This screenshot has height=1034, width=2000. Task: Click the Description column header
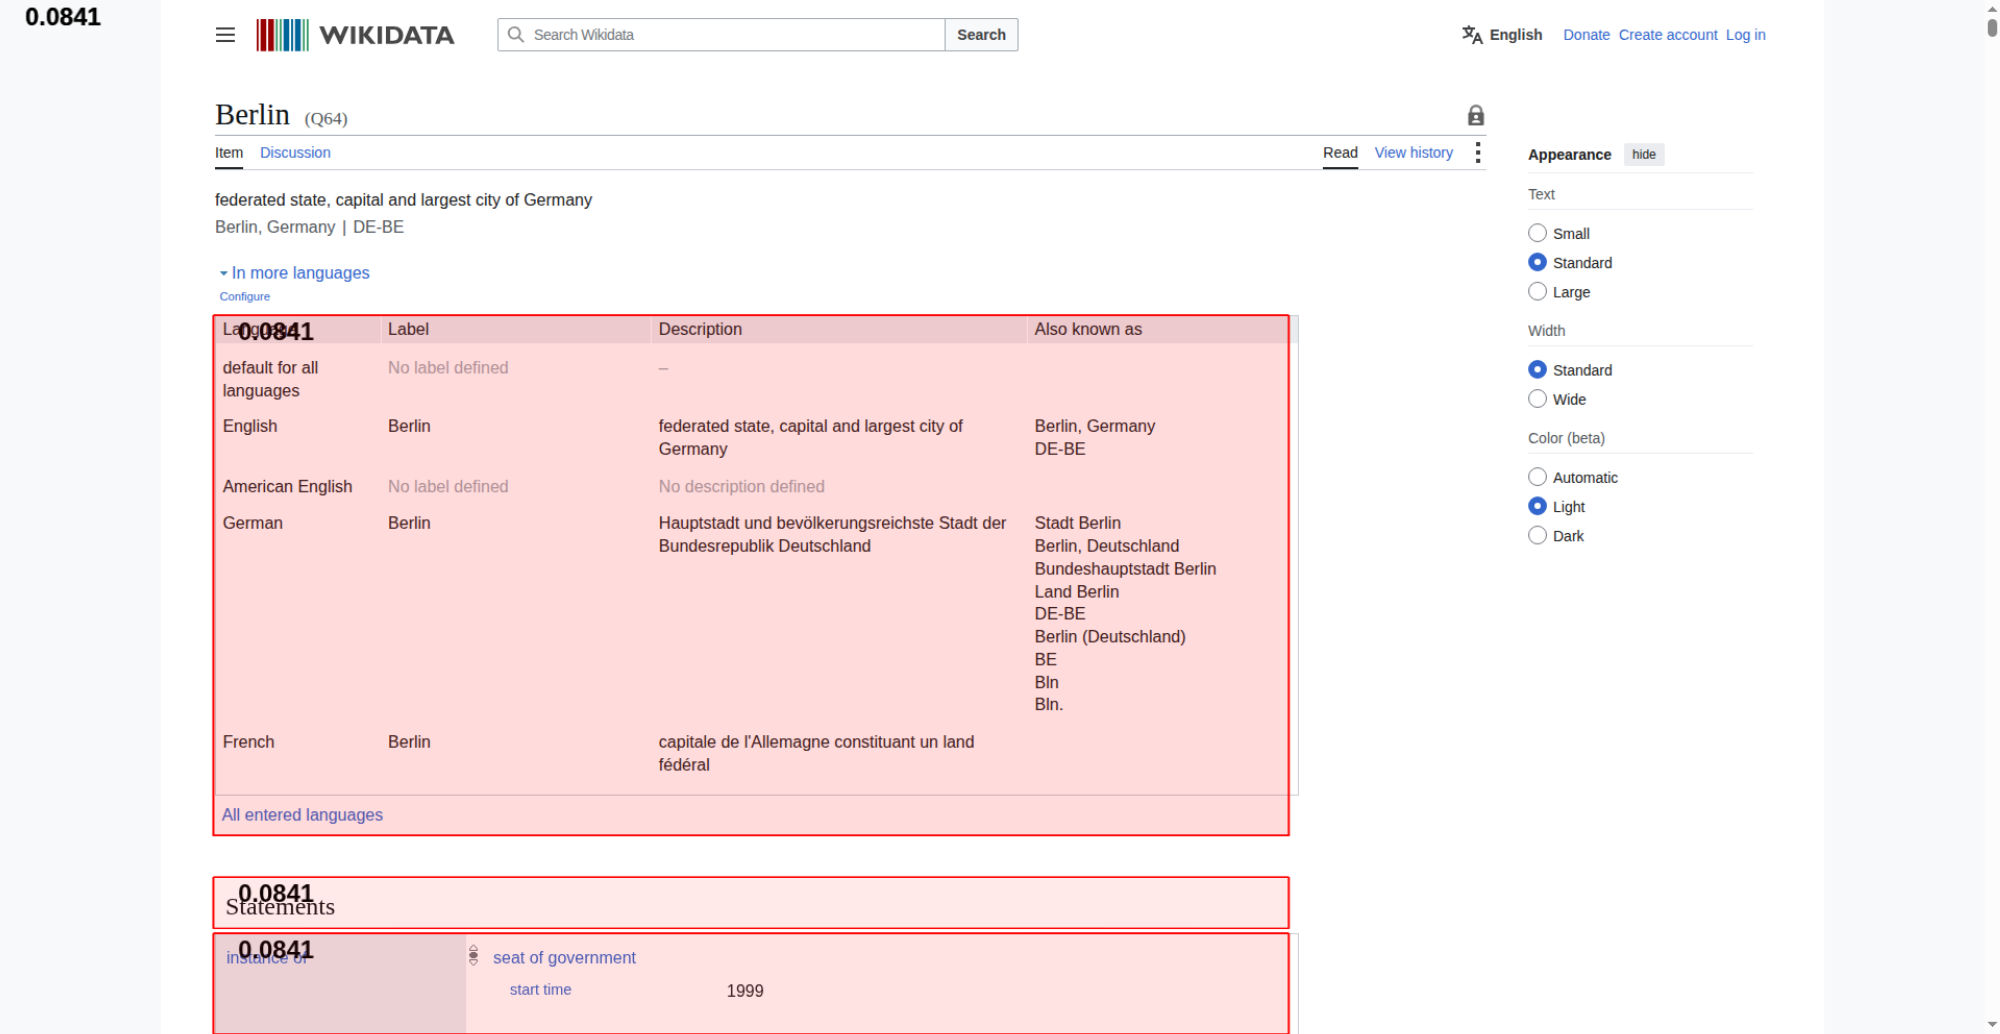700,329
